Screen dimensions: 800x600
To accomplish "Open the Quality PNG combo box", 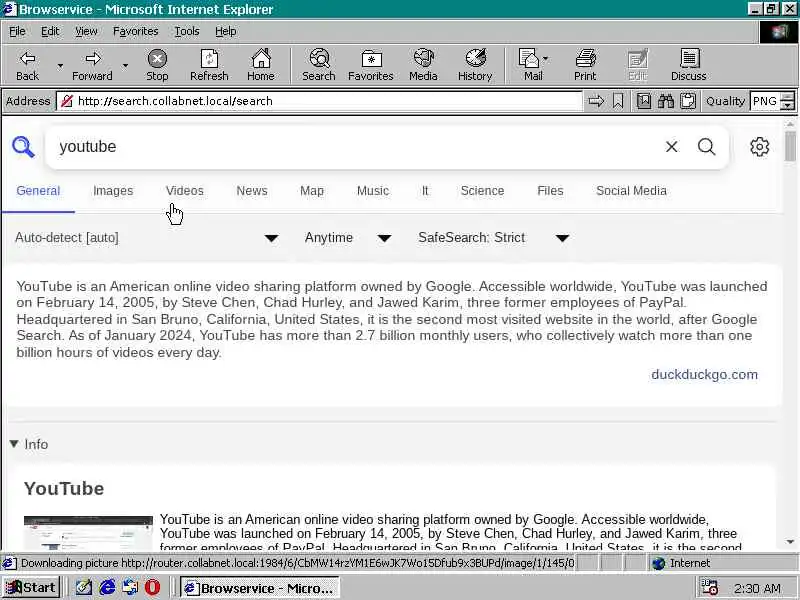I will (773, 101).
